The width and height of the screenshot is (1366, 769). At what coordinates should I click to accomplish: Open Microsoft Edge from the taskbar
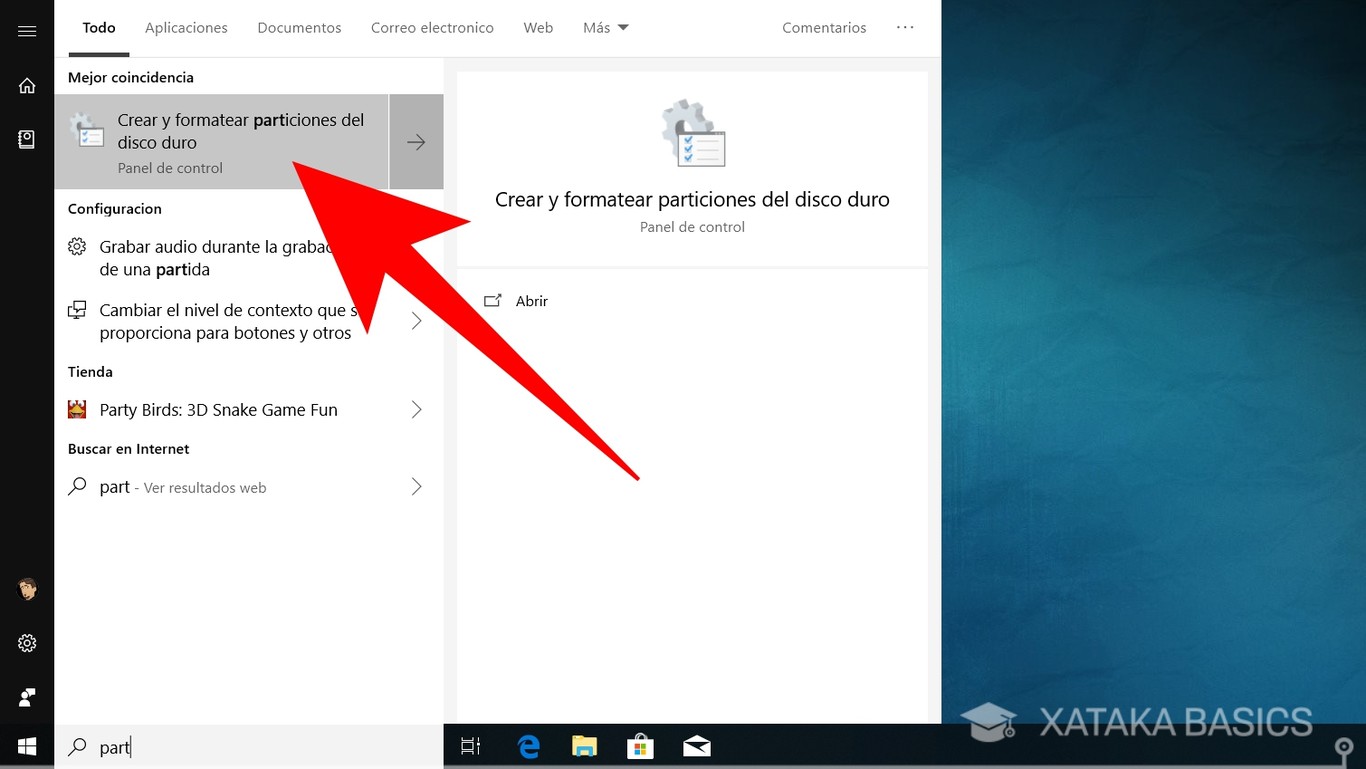[x=528, y=745]
